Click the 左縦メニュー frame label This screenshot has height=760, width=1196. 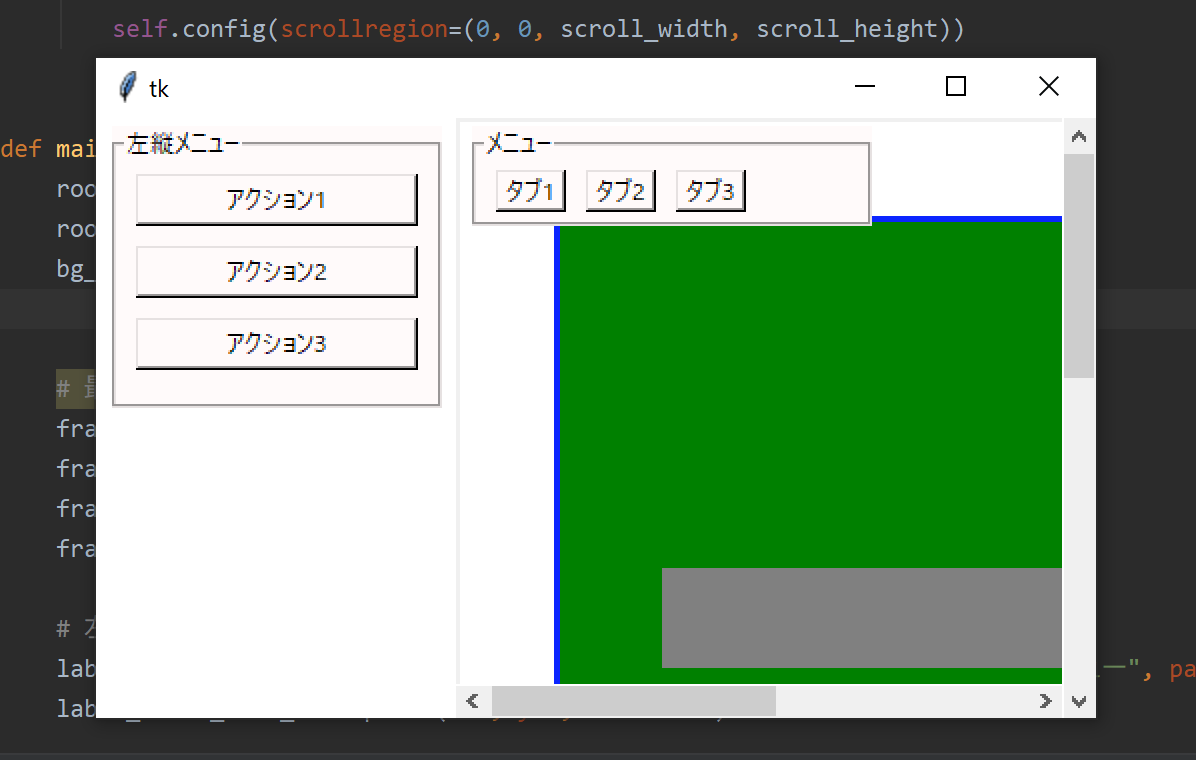pyautogui.click(x=183, y=143)
